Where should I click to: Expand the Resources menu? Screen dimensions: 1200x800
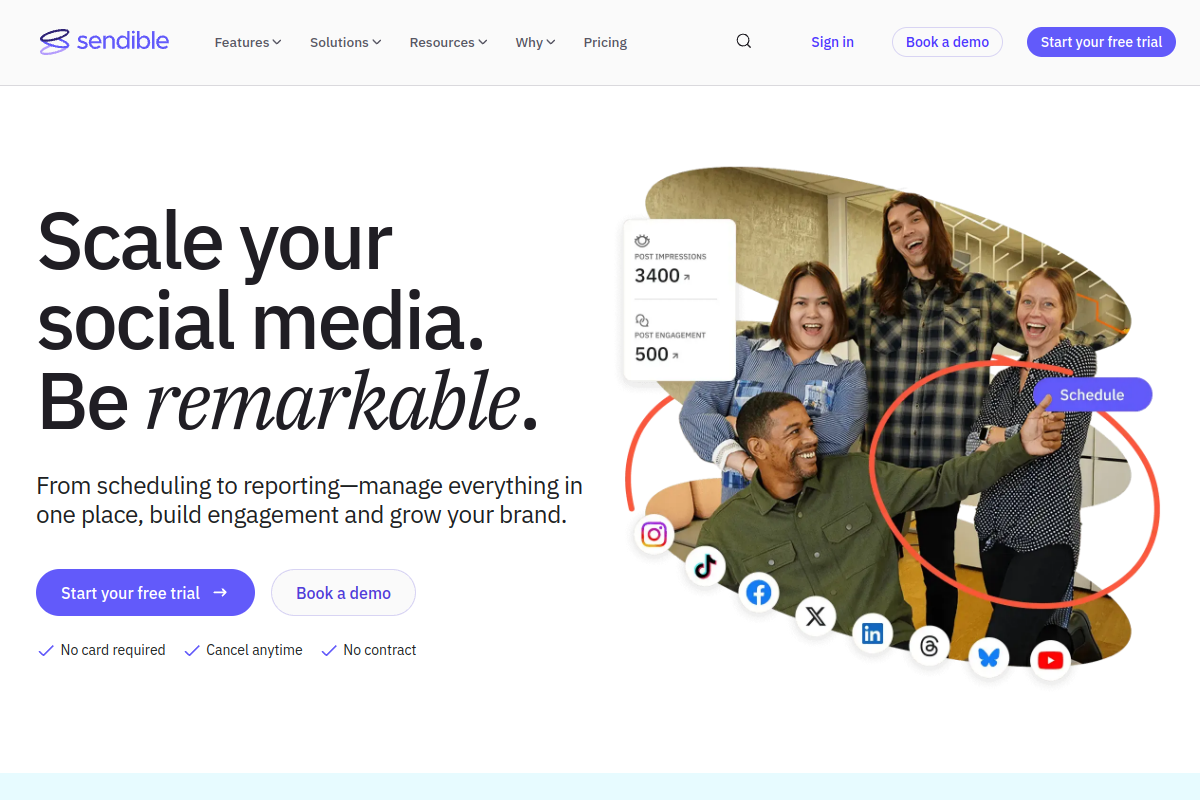pos(448,42)
